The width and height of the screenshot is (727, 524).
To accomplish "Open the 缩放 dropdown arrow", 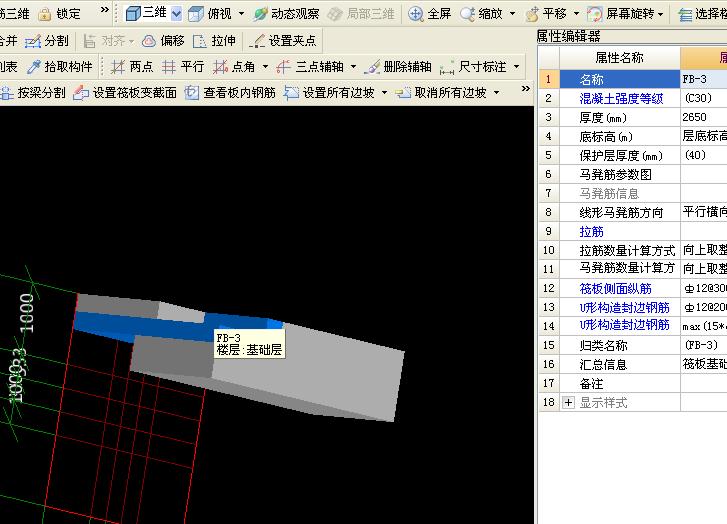I will coord(512,14).
